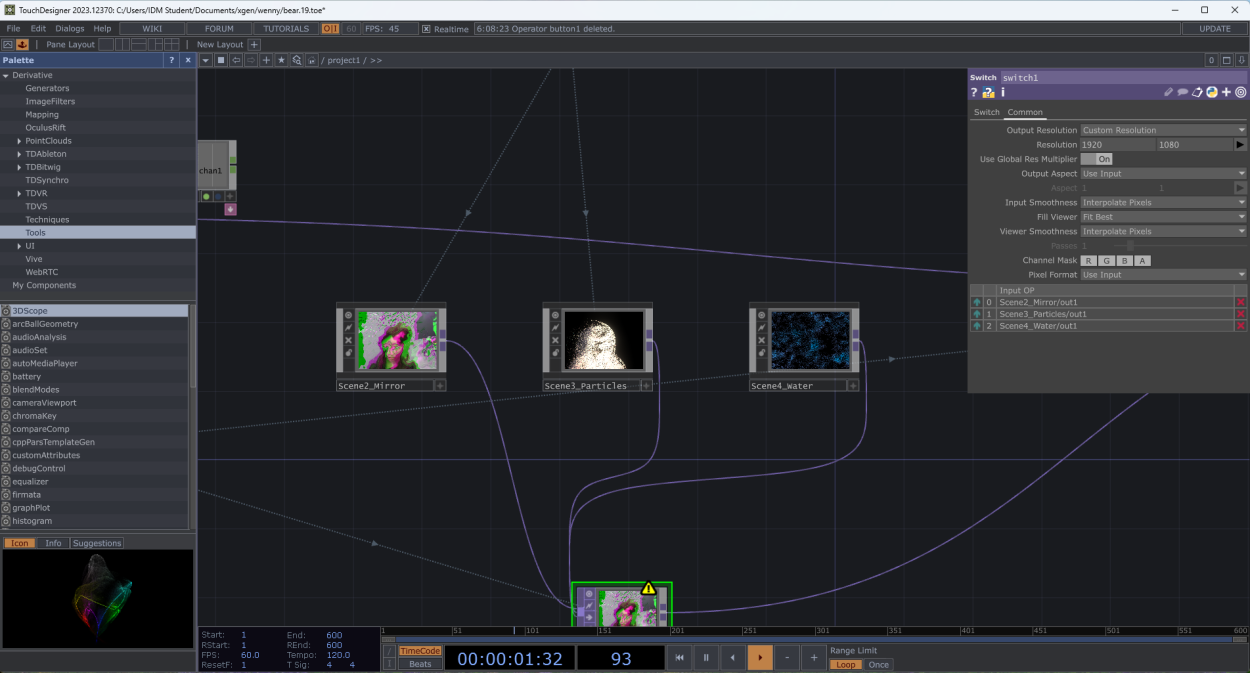The image size is (1250, 673).
Task: Toggle Use Global Res Multiplier on
Action: click(1104, 158)
